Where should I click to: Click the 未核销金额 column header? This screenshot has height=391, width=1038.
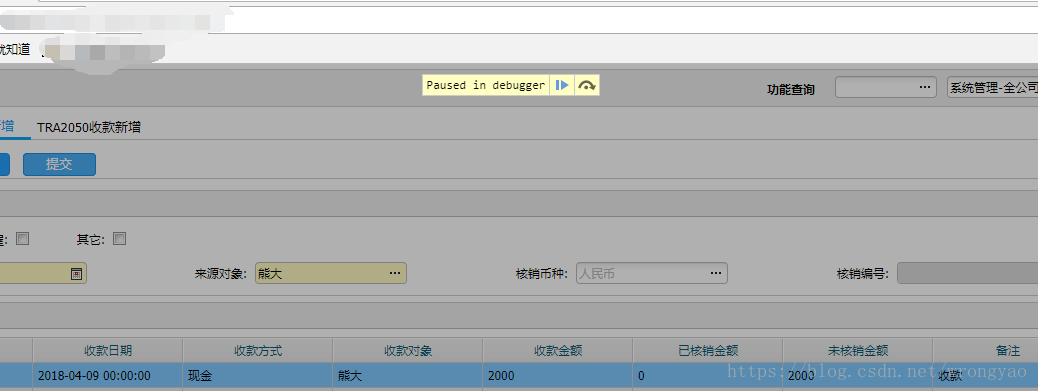[858, 350]
